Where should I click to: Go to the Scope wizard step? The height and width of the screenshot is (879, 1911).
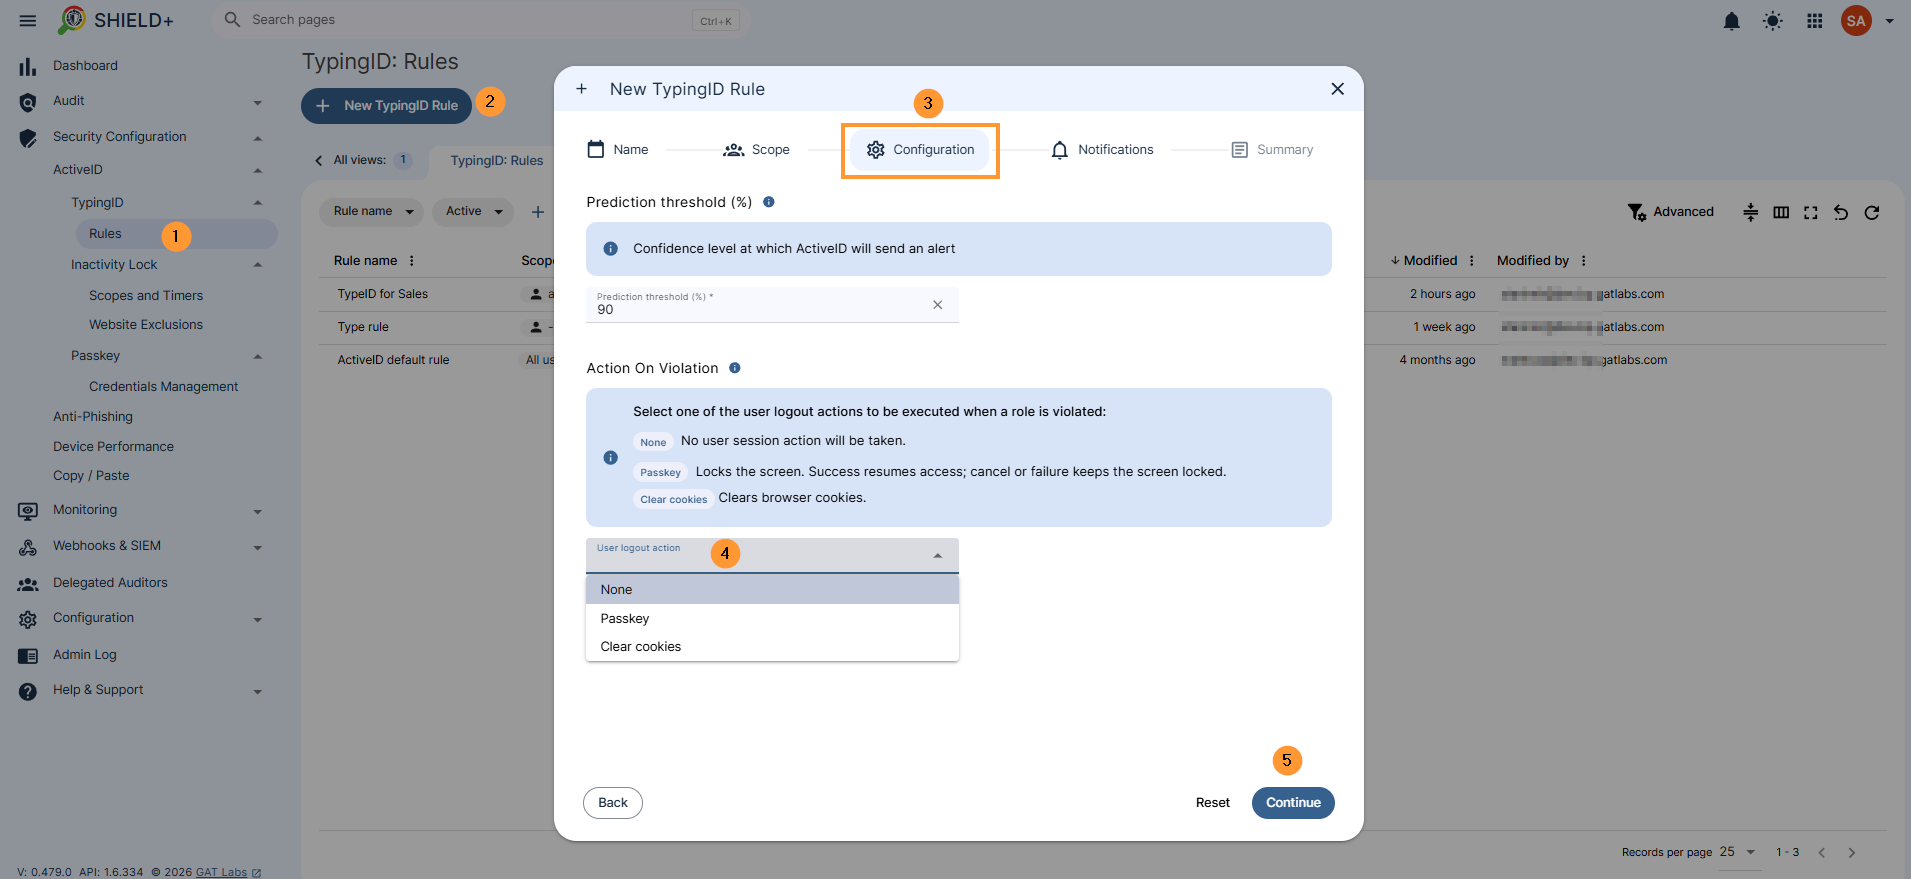tap(756, 150)
